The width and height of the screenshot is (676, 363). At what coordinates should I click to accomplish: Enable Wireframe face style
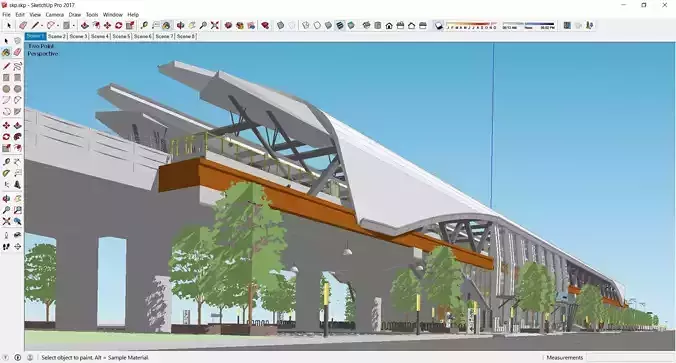[306, 25]
